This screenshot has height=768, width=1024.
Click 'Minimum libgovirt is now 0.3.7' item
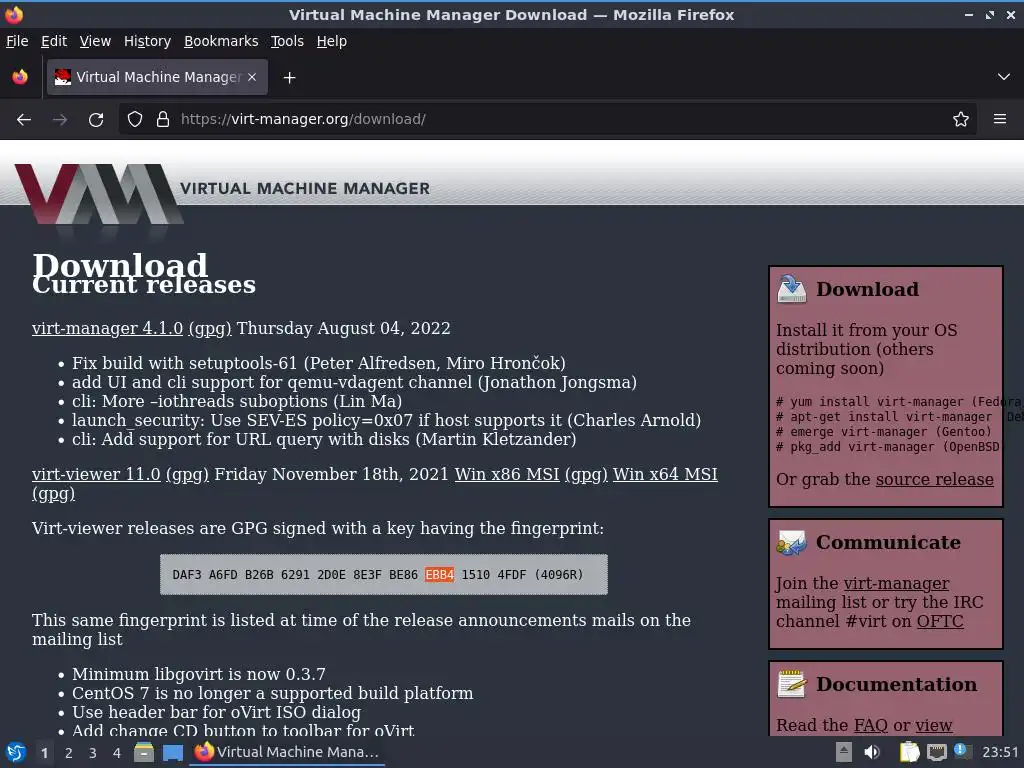tap(199, 674)
